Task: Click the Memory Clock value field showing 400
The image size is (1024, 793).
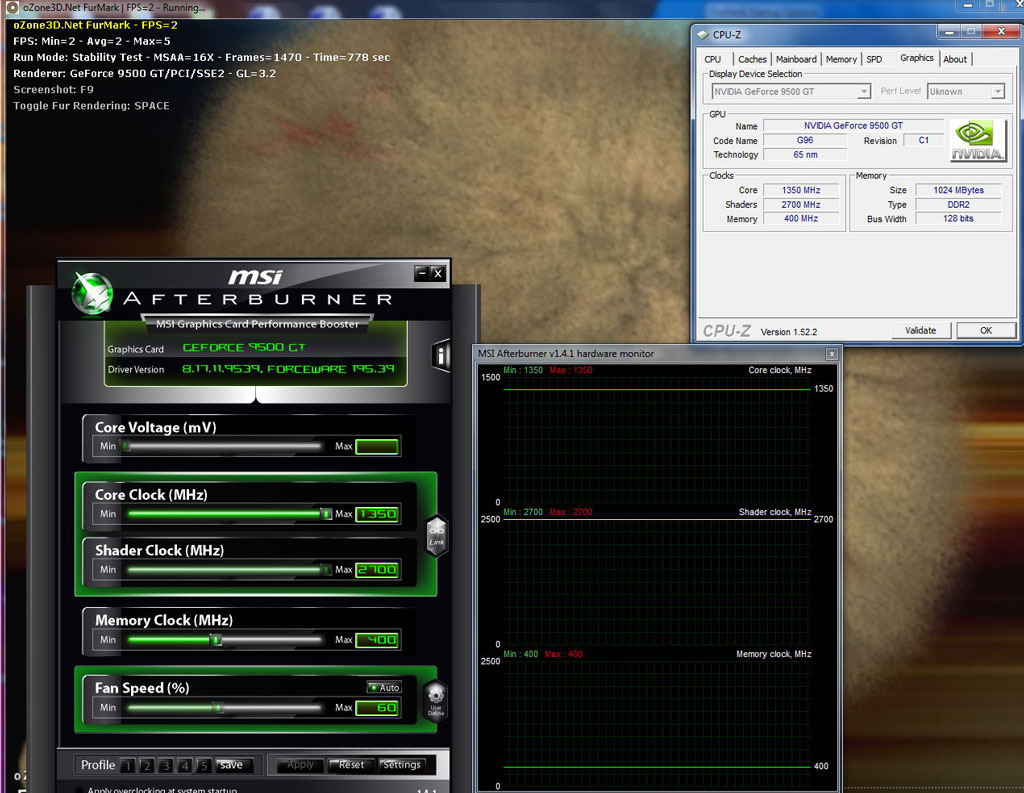Action: point(377,640)
